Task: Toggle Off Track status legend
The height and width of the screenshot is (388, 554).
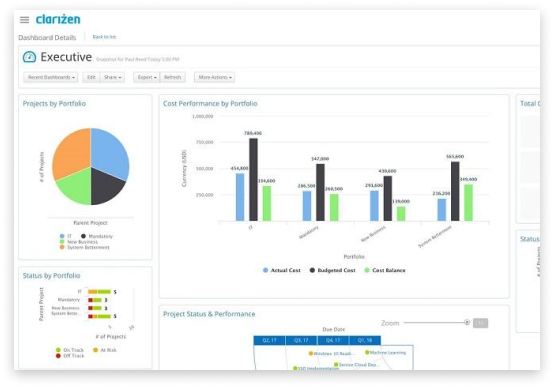Action: 70,355
